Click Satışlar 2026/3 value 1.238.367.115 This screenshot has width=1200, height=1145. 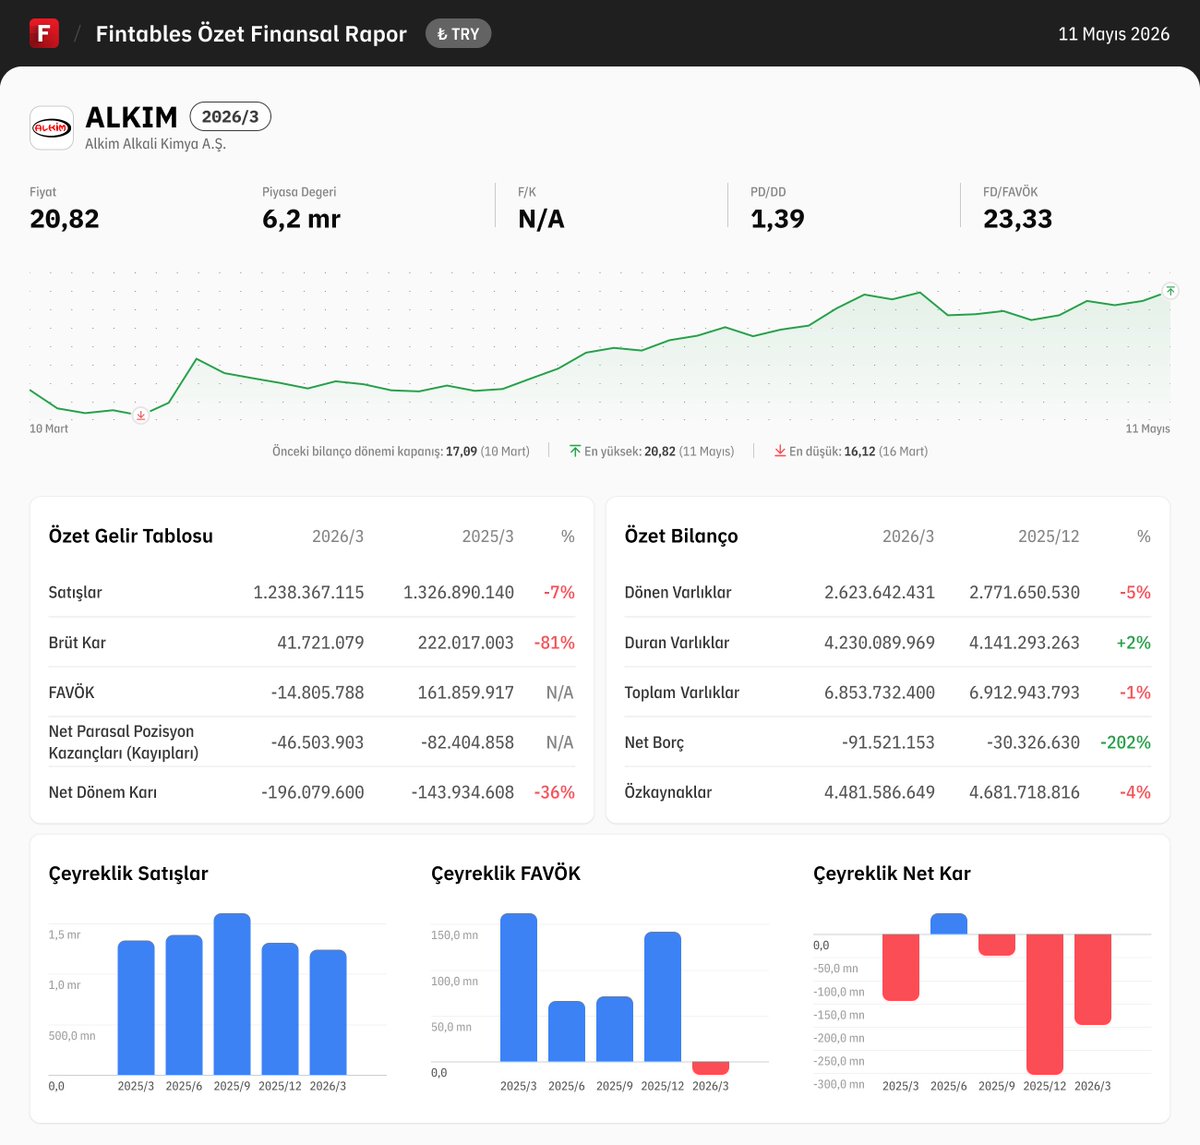pos(309,592)
